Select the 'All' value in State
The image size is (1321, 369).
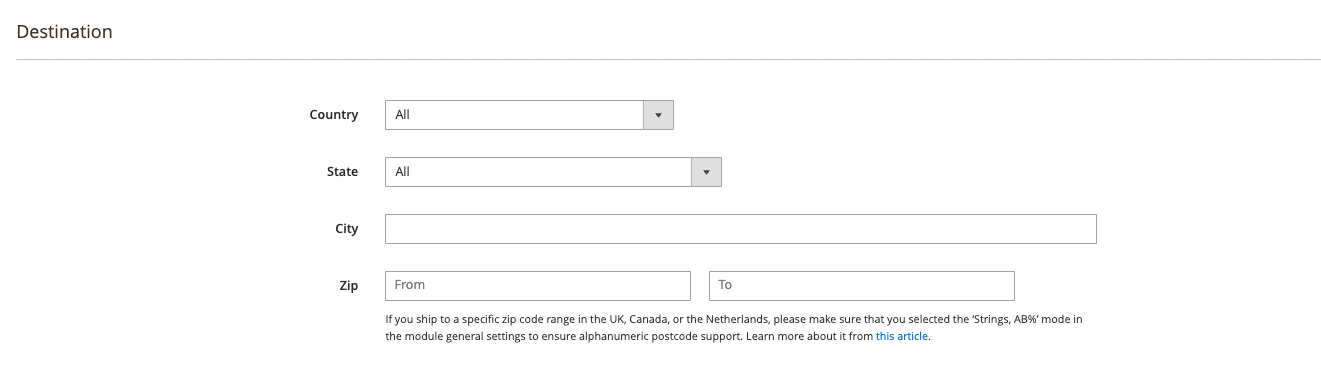[x=403, y=172]
